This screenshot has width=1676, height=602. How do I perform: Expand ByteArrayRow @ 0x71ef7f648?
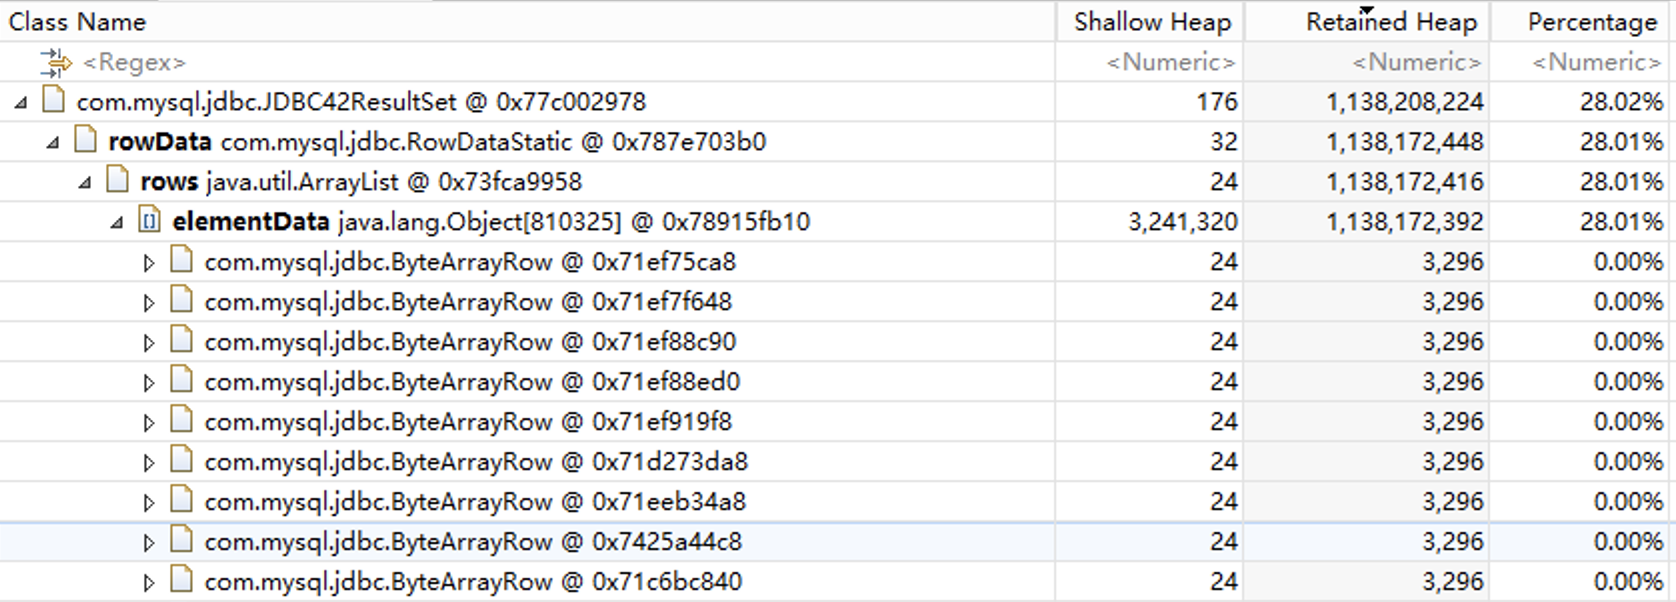point(149,302)
